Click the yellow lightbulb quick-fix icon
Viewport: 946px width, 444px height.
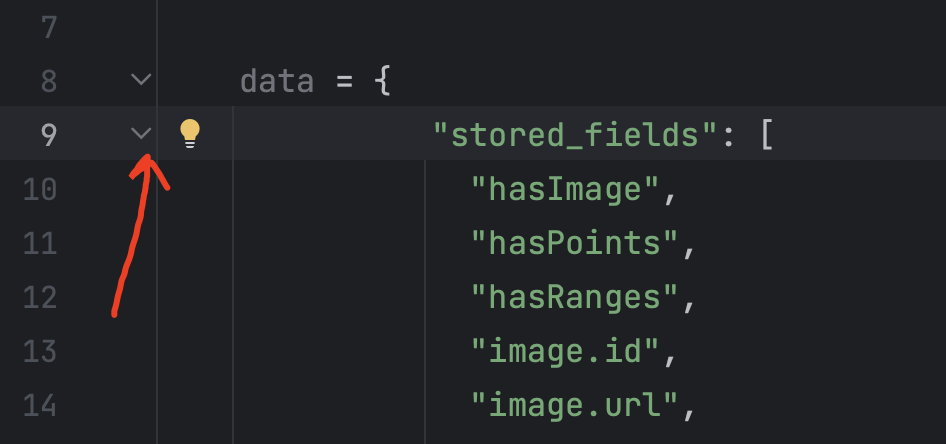[190, 133]
